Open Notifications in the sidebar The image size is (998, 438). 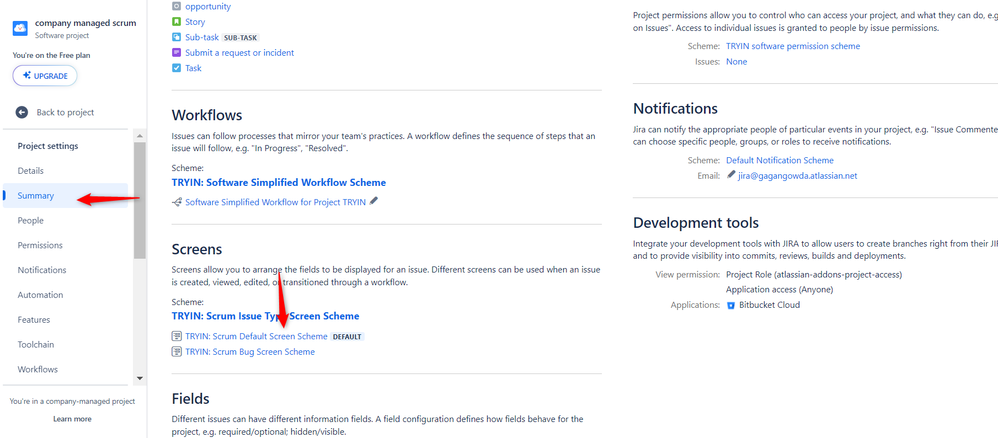pyautogui.click(x=42, y=270)
